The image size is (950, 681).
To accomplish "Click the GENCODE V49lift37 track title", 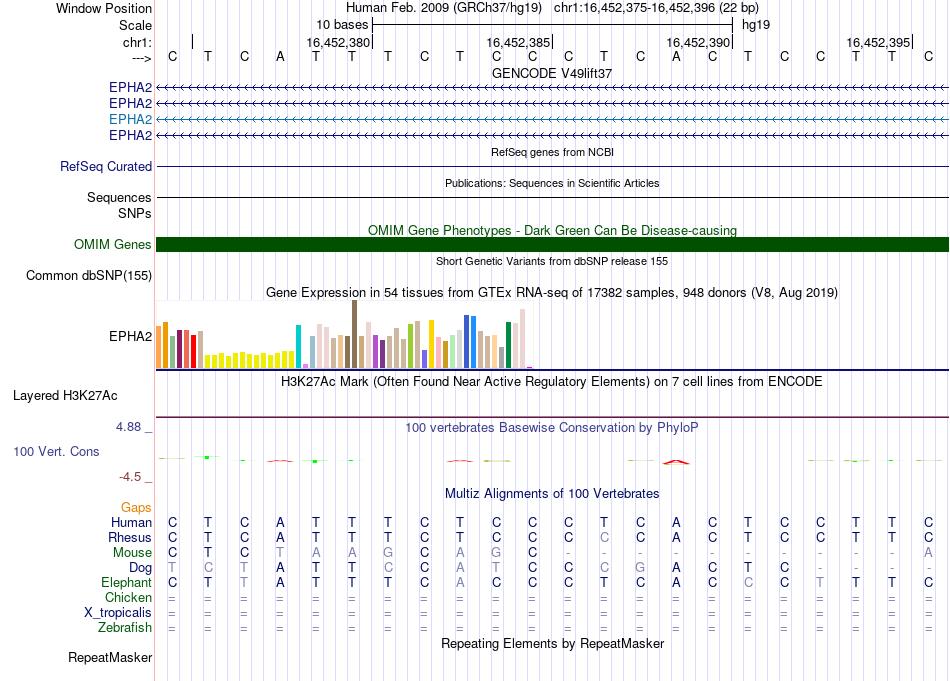I will pyautogui.click(x=552, y=74).
